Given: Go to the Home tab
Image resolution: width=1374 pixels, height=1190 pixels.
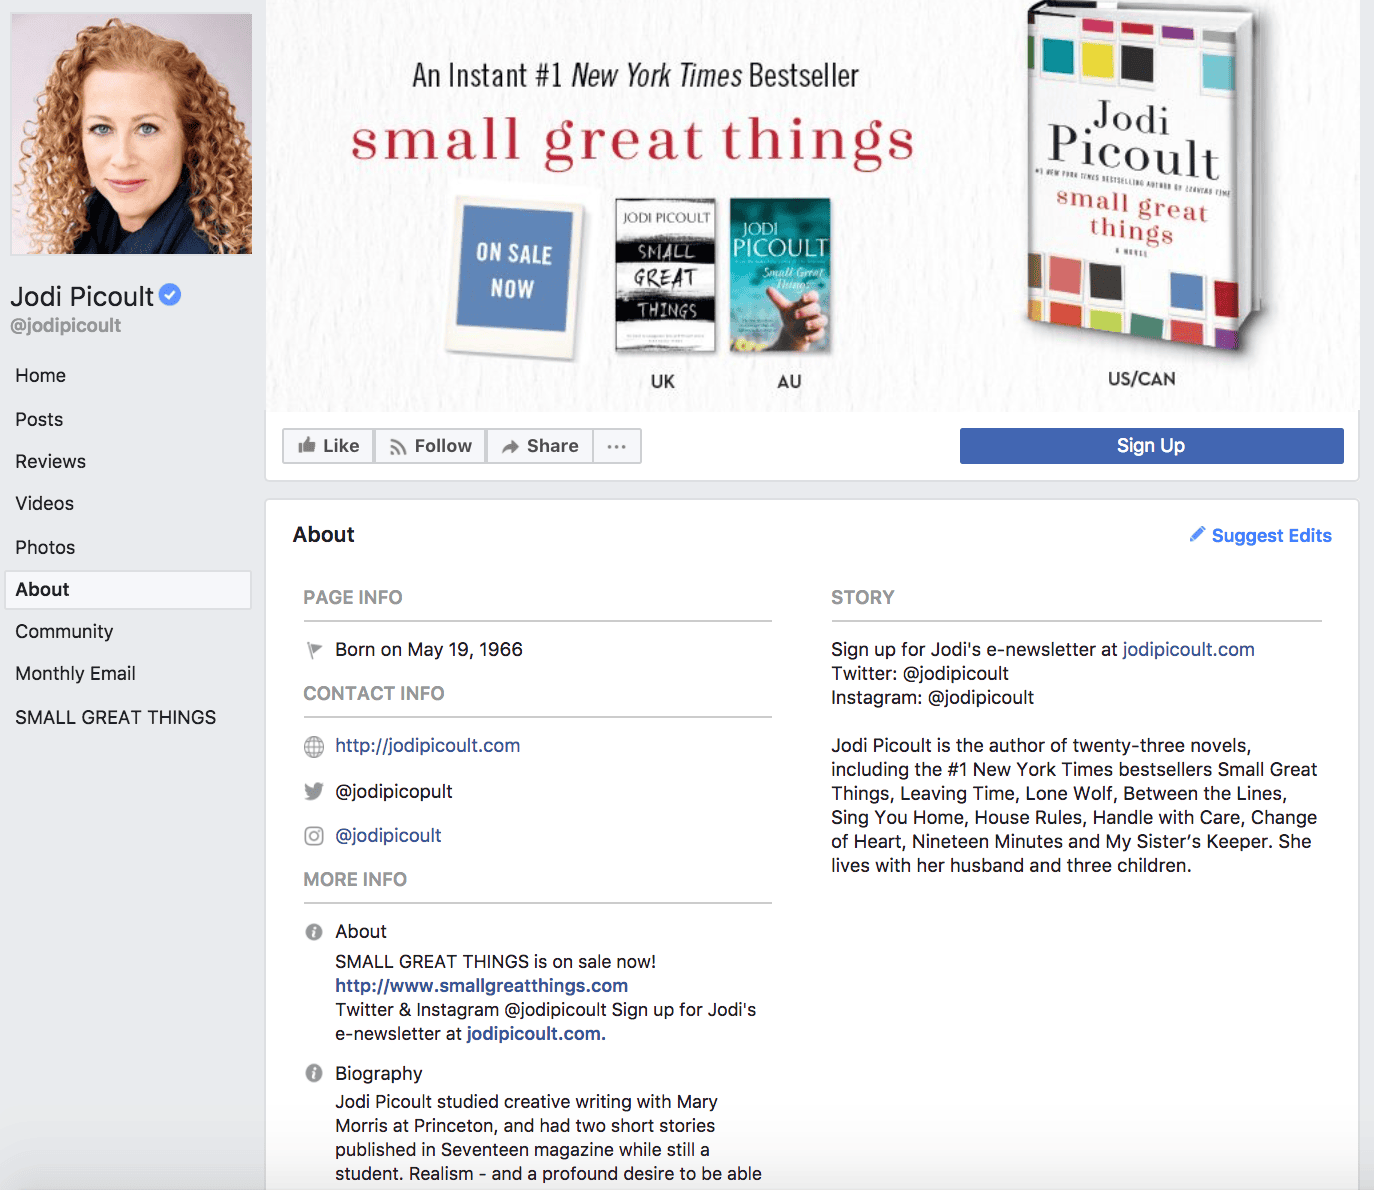Looking at the screenshot, I should [40, 376].
